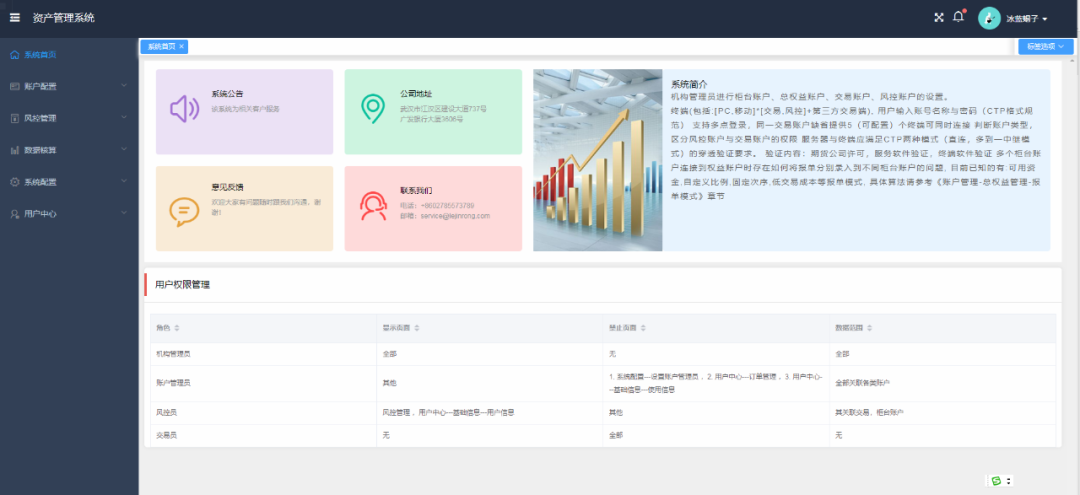Click the bar chart icon beside 数据核算
The width and height of the screenshot is (1080, 495).
[x=14, y=150]
